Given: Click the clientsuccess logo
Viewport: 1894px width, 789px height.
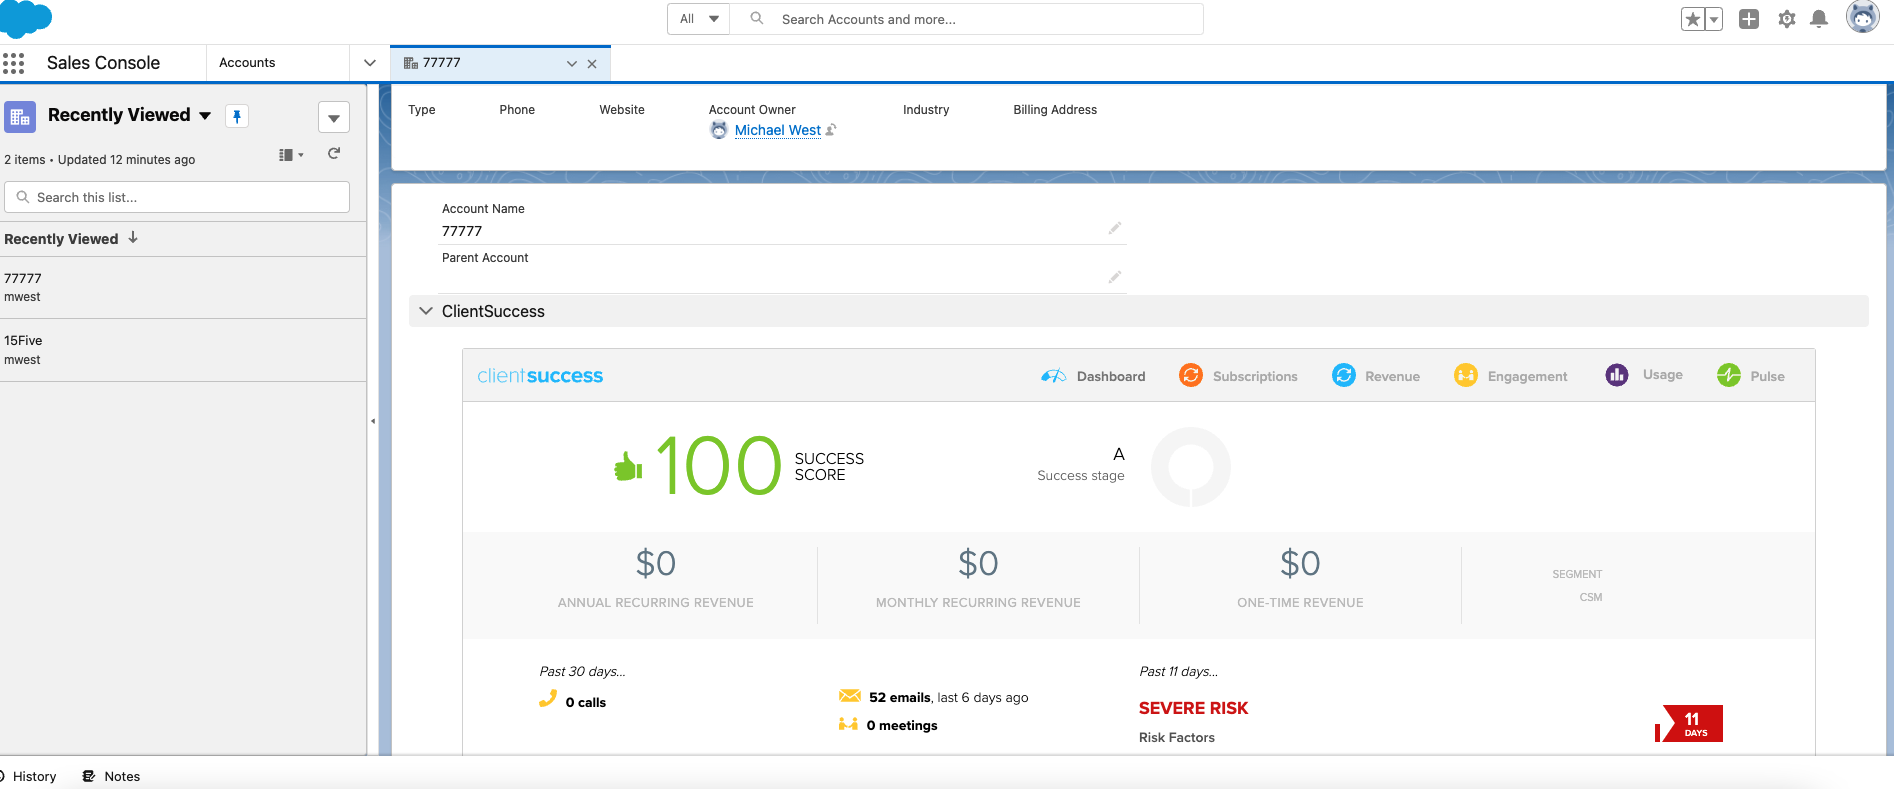Looking at the screenshot, I should pyautogui.click(x=540, y=376).
